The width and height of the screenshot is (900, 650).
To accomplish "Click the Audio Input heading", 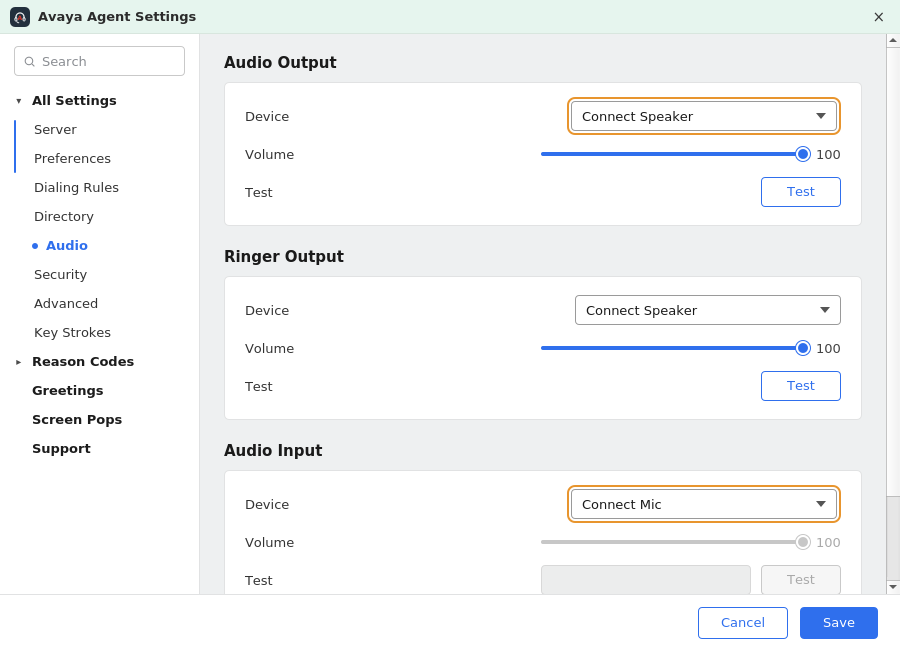I will pos(273,451).
